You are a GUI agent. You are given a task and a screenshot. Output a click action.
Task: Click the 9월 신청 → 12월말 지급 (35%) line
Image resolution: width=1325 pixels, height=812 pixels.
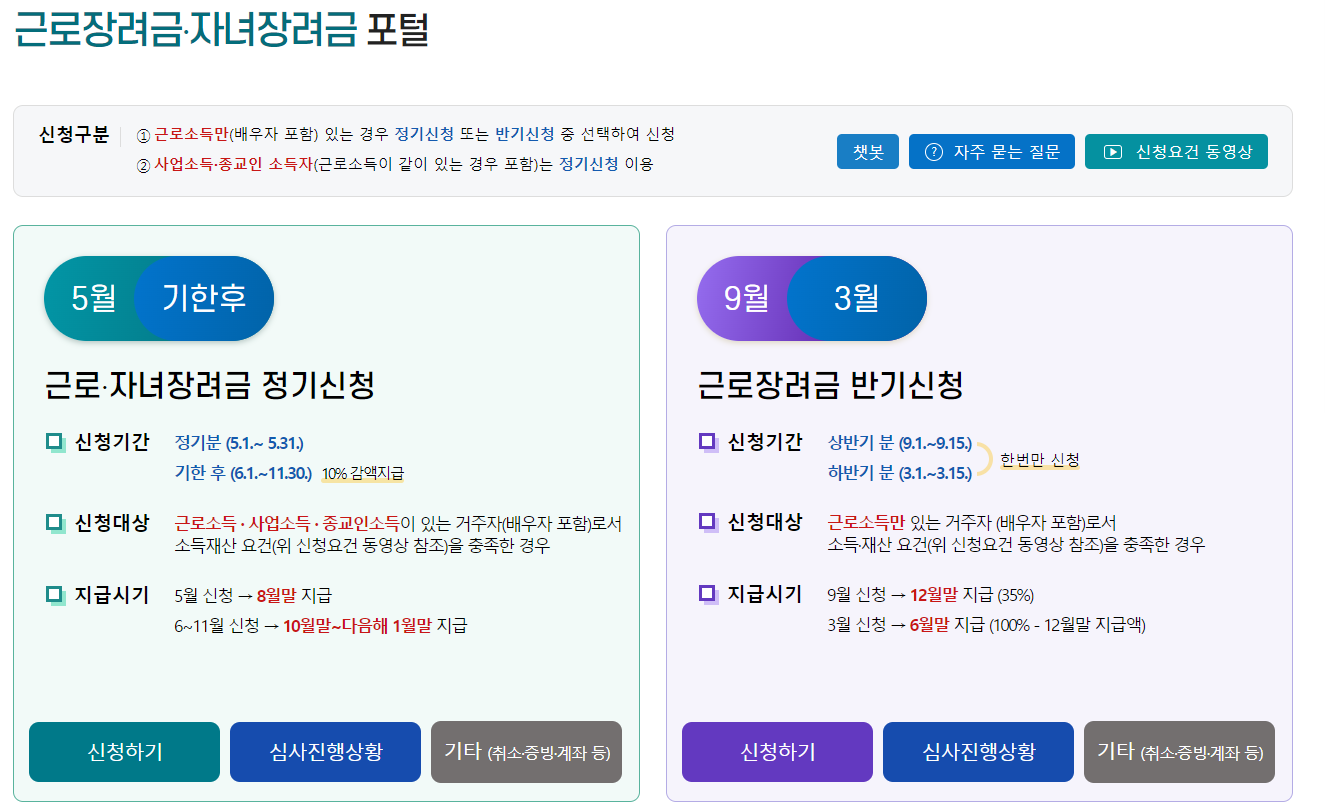(x=931, y=595)
